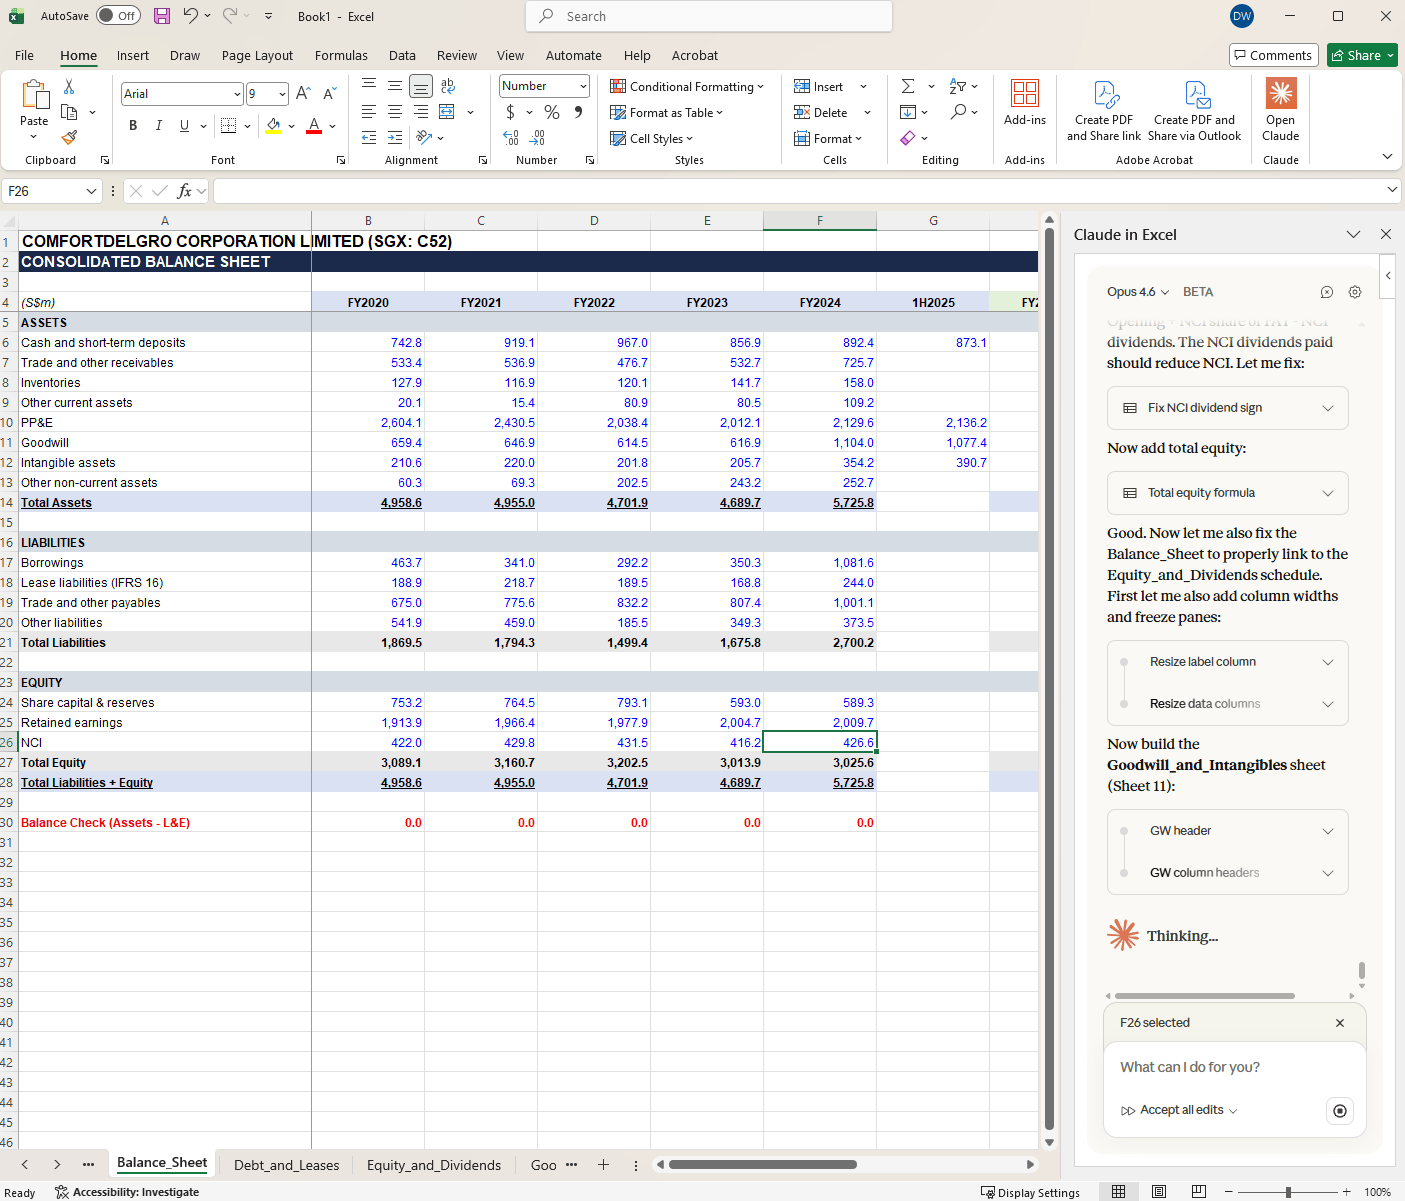Click the zoom slider handle
This screenshot has width=1405, height=1201.
click(x=1288, y=1192)
